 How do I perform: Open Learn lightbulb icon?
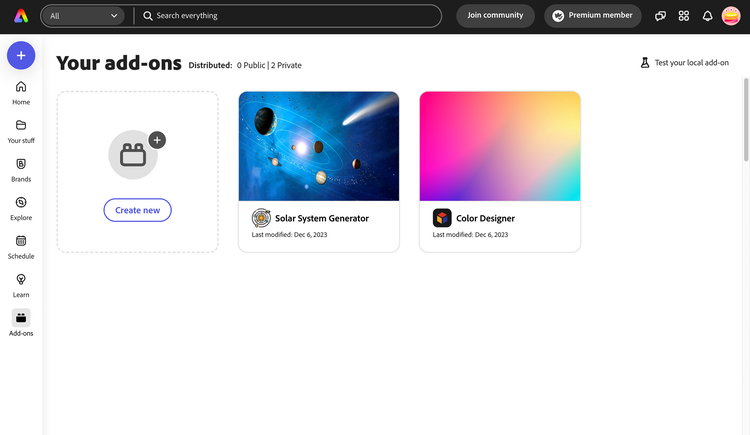tap(21, 279)
